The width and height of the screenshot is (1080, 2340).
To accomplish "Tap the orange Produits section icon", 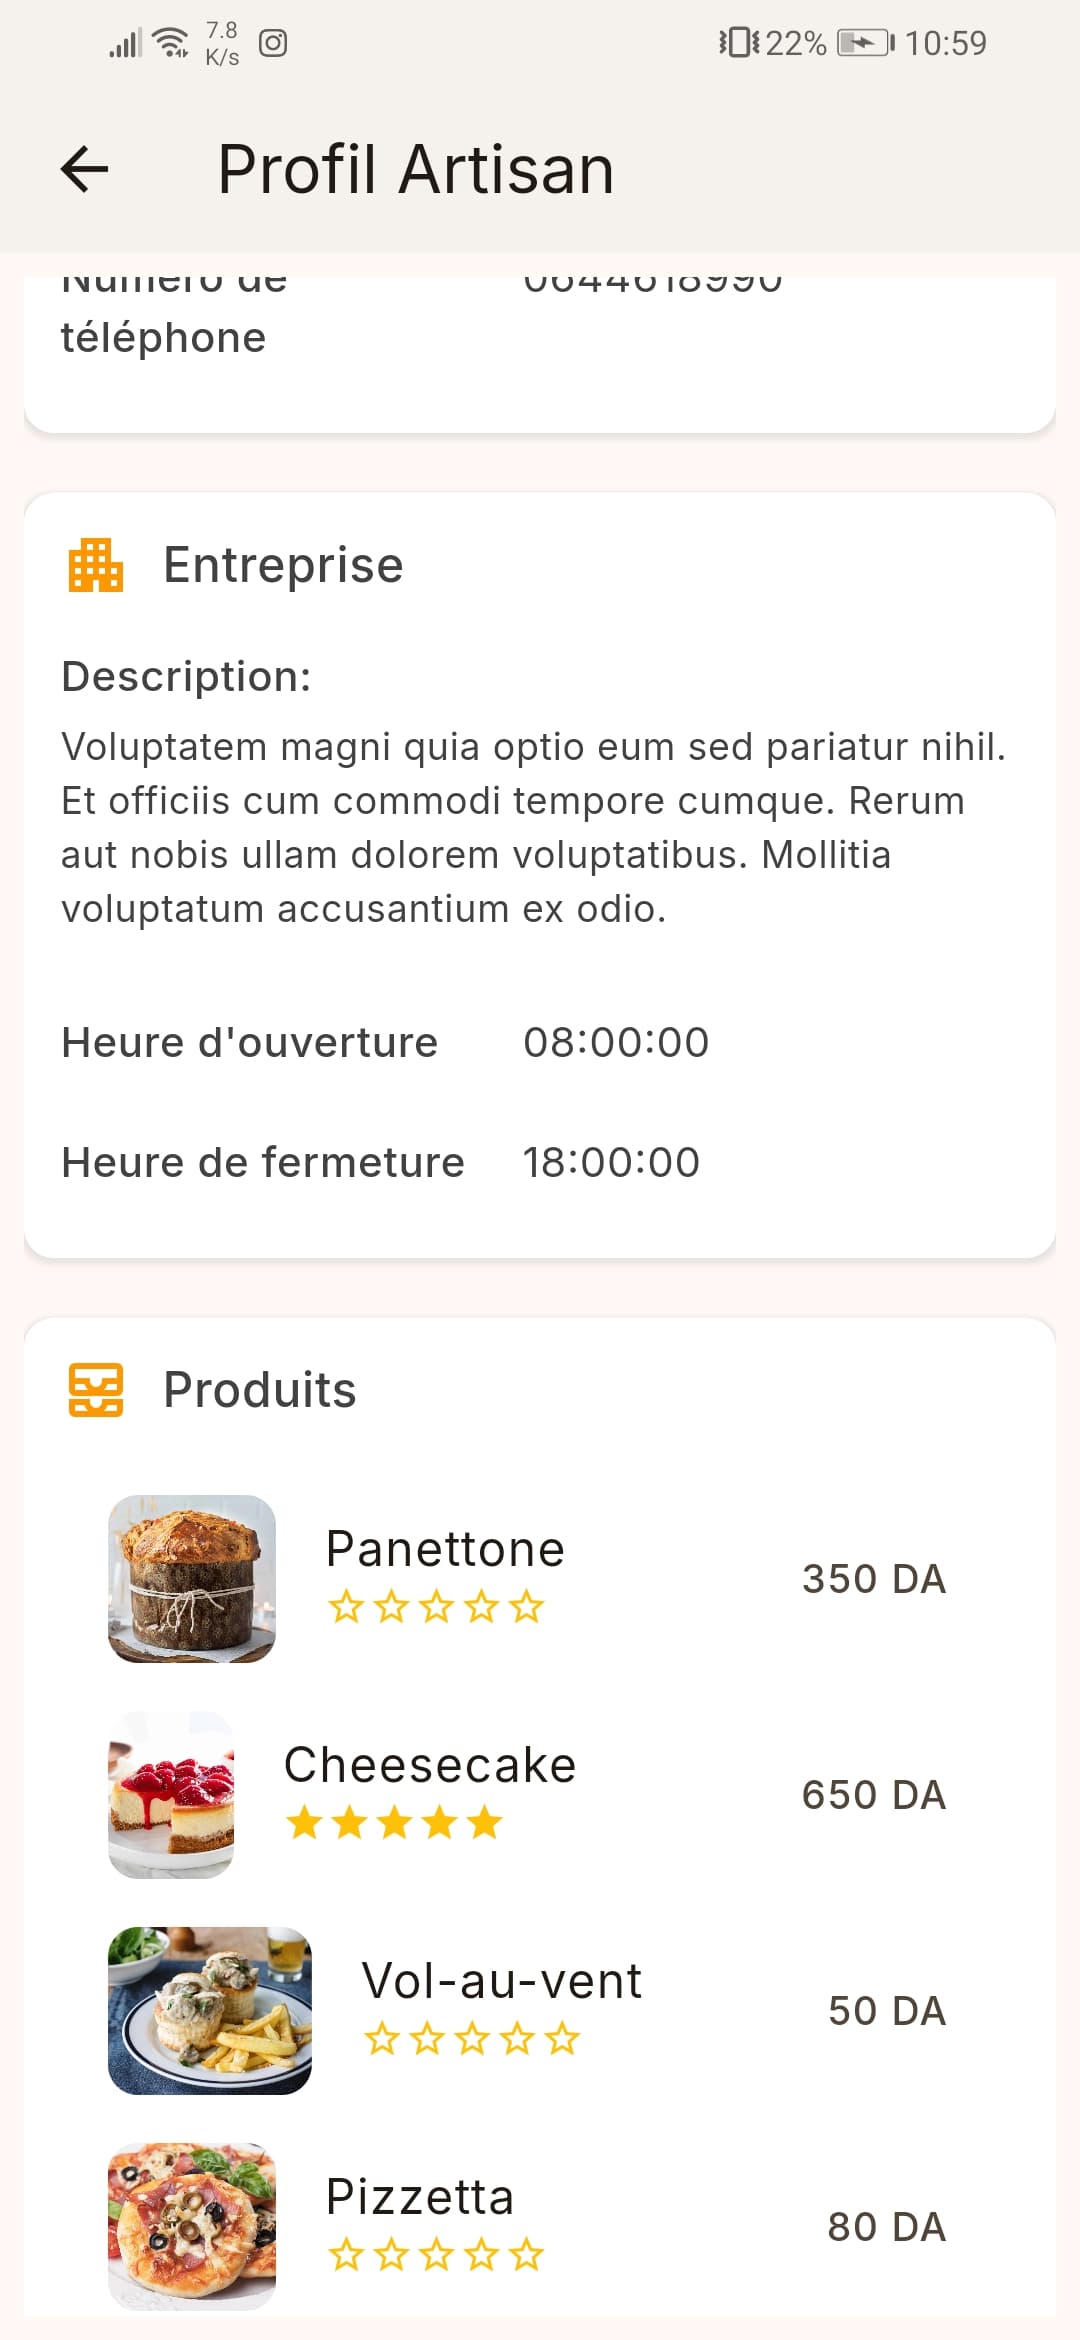I will tap(96, 1390).
